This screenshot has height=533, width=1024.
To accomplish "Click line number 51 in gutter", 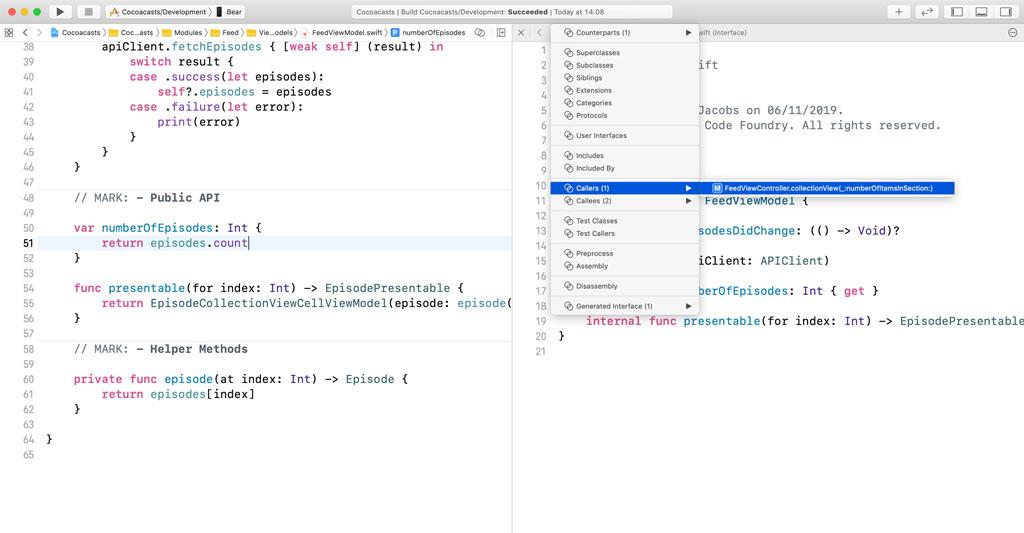I will click(28, 243).
